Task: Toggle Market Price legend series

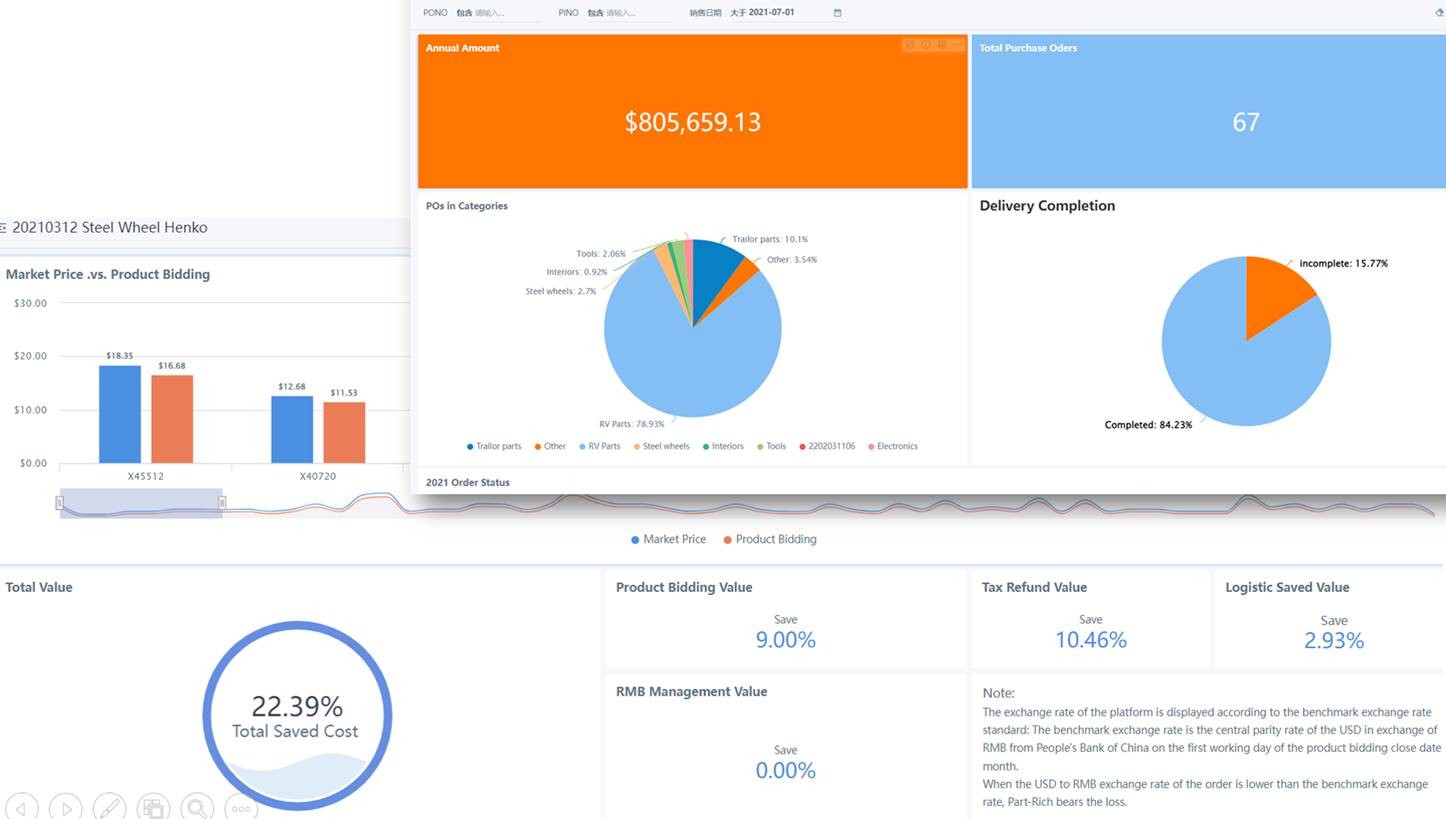Action: (668, 539)
